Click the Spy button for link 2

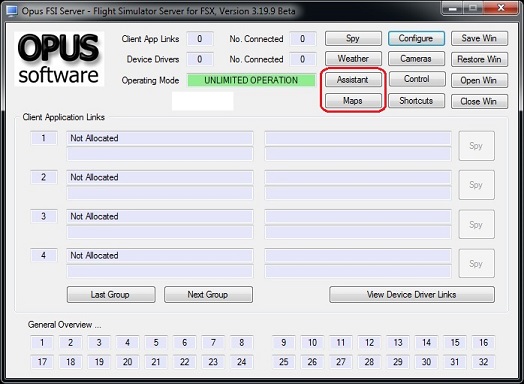(x=476, y=185)
